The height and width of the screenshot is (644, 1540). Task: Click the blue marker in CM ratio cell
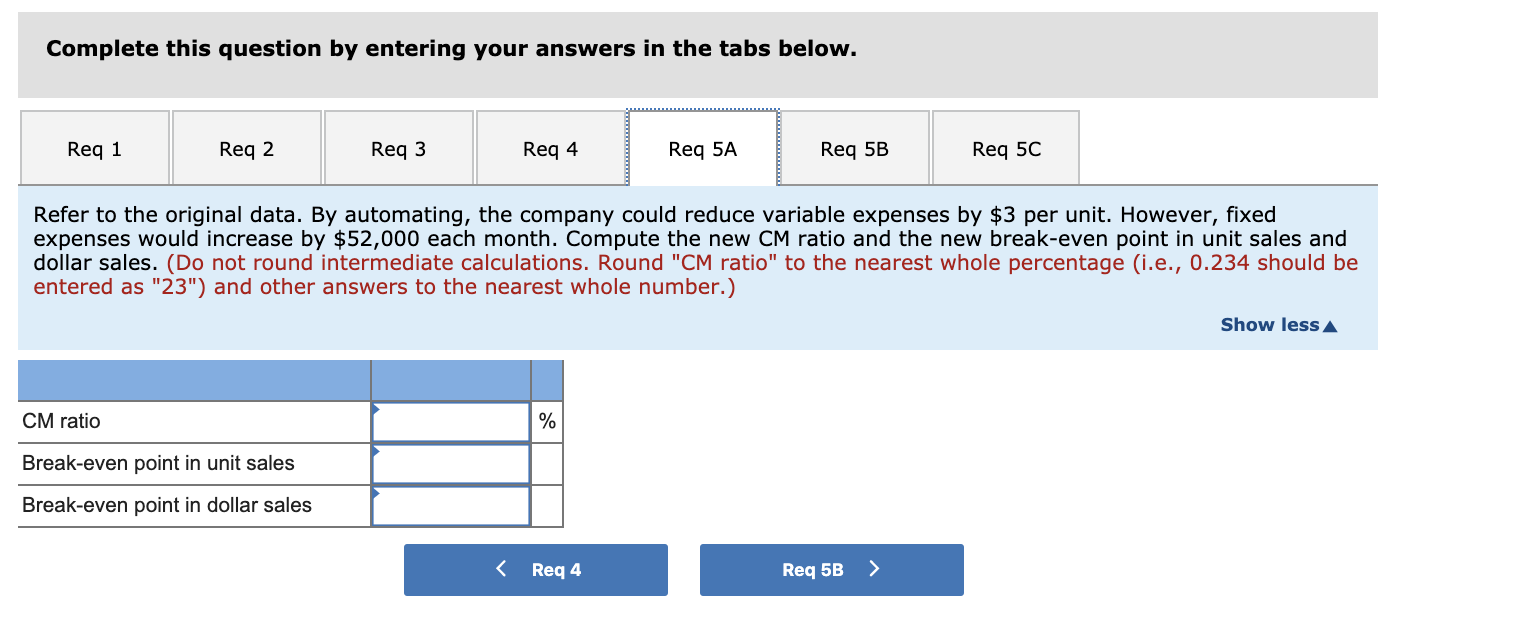pyautogui.click(x=377, y=408)
